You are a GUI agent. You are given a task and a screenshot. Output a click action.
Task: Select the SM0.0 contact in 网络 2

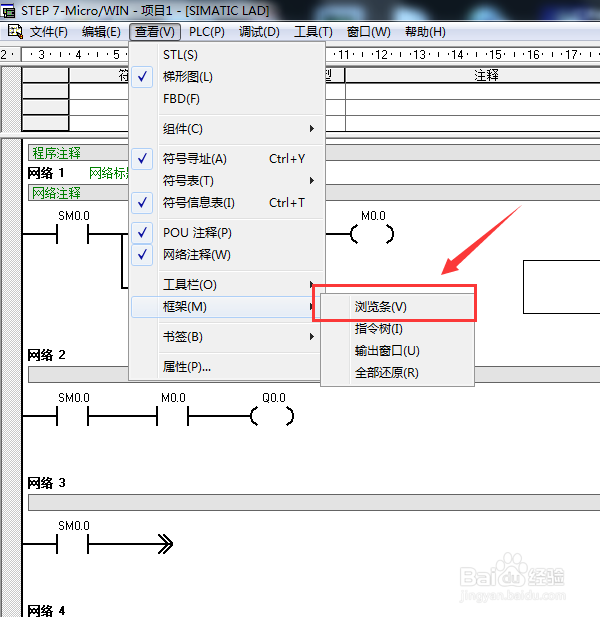coord(73,416)
